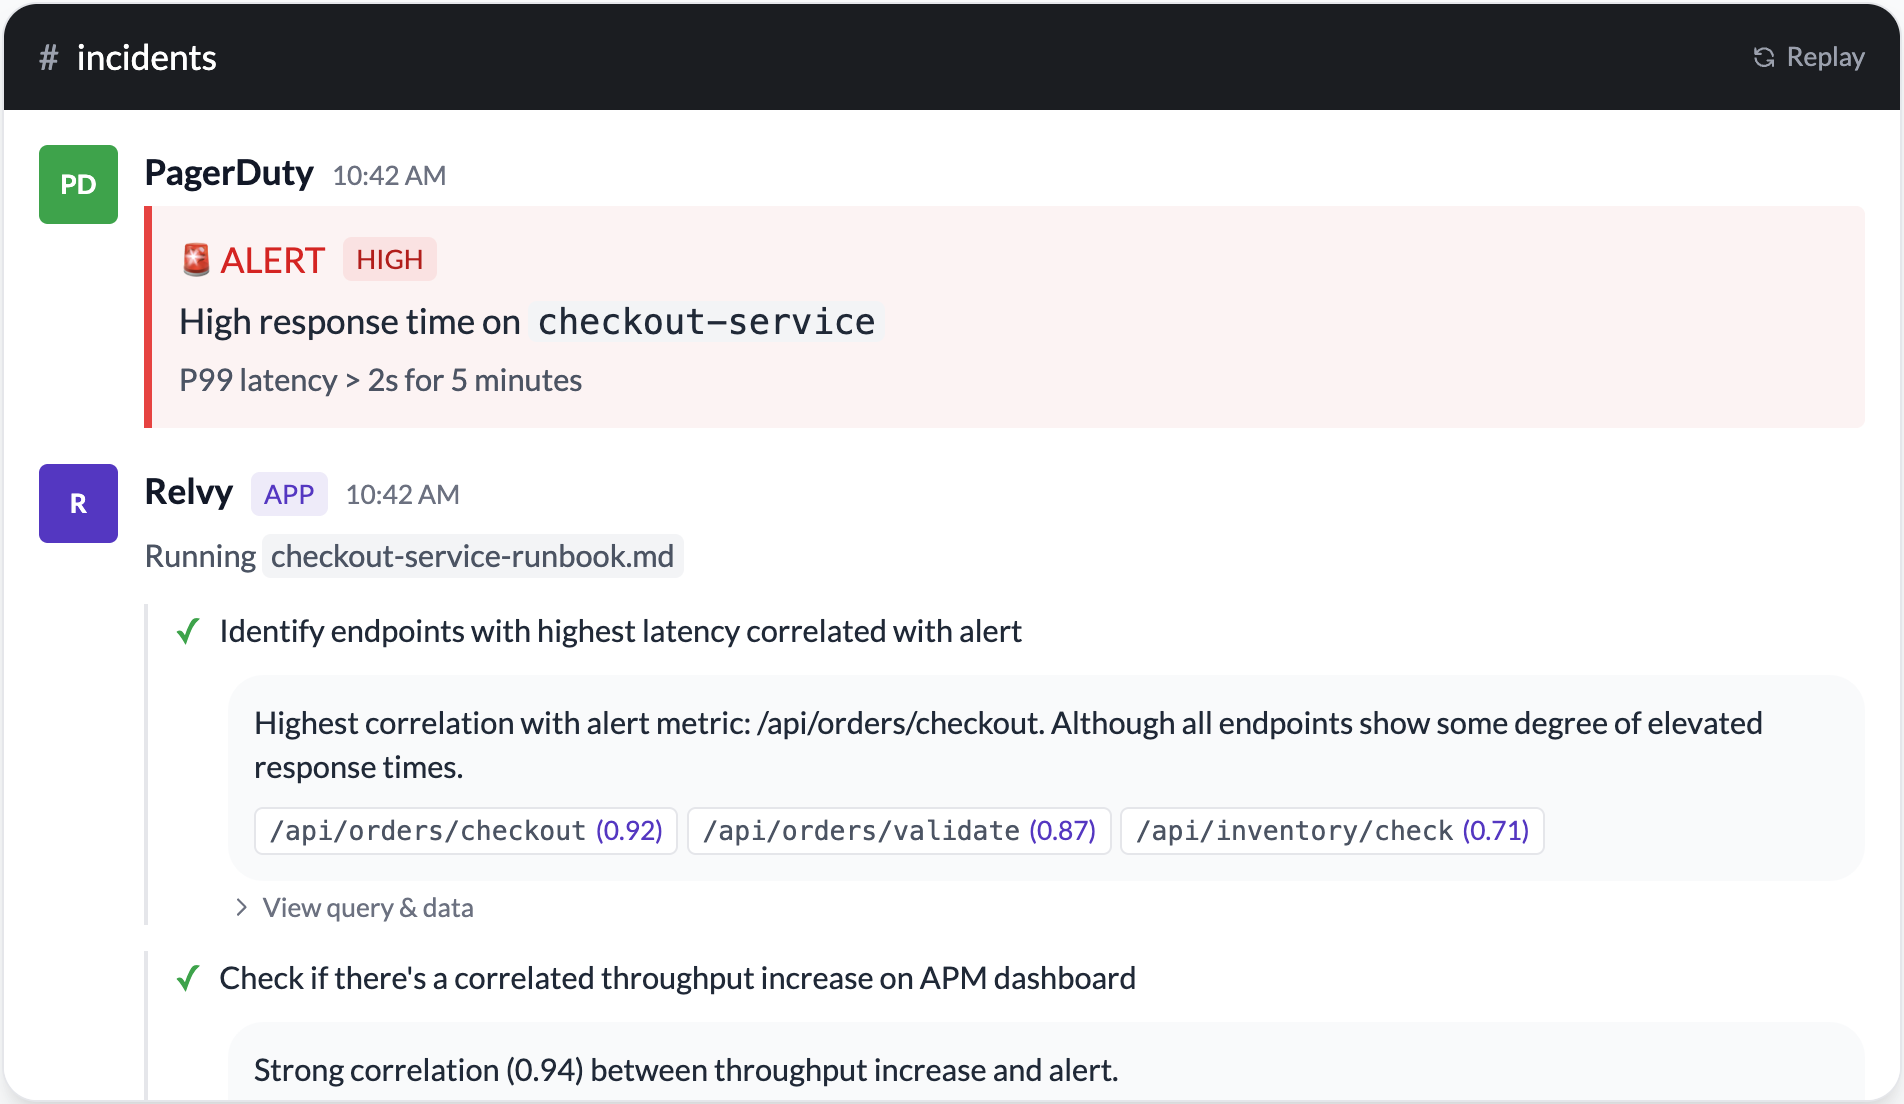This screenshot has height=1104, width=1904.
Task: Click the Relvy sender name
Action: pos(188,492)
